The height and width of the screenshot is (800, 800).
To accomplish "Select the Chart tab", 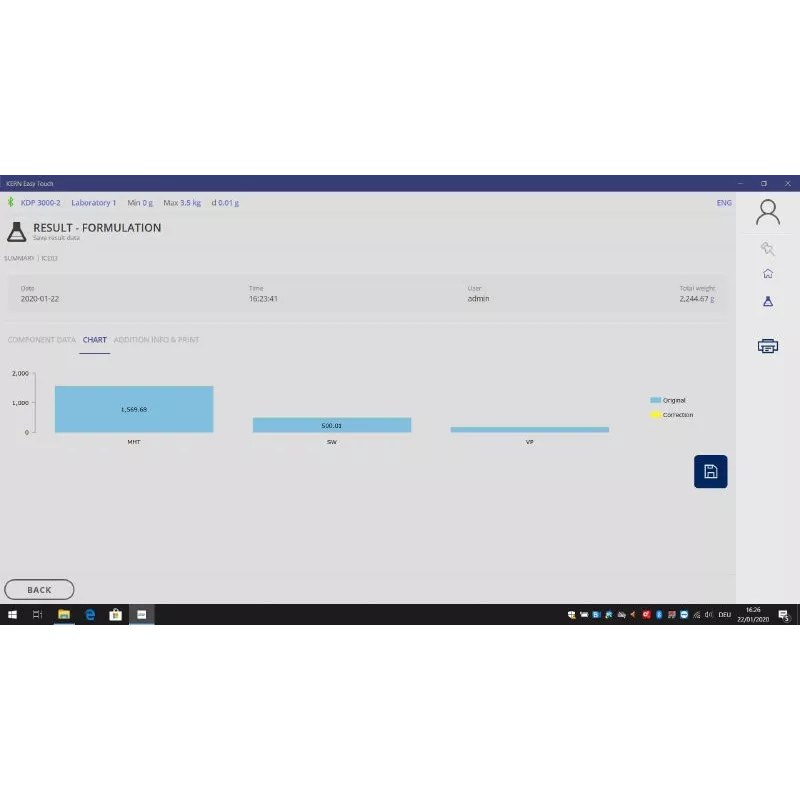I will pos(95,340).
